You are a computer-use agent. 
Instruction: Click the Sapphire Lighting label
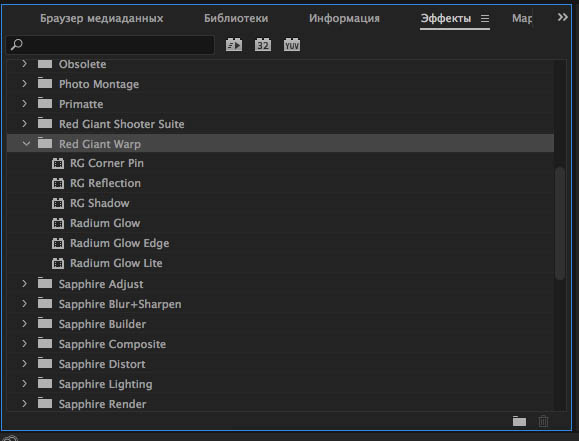pos(105,384)
